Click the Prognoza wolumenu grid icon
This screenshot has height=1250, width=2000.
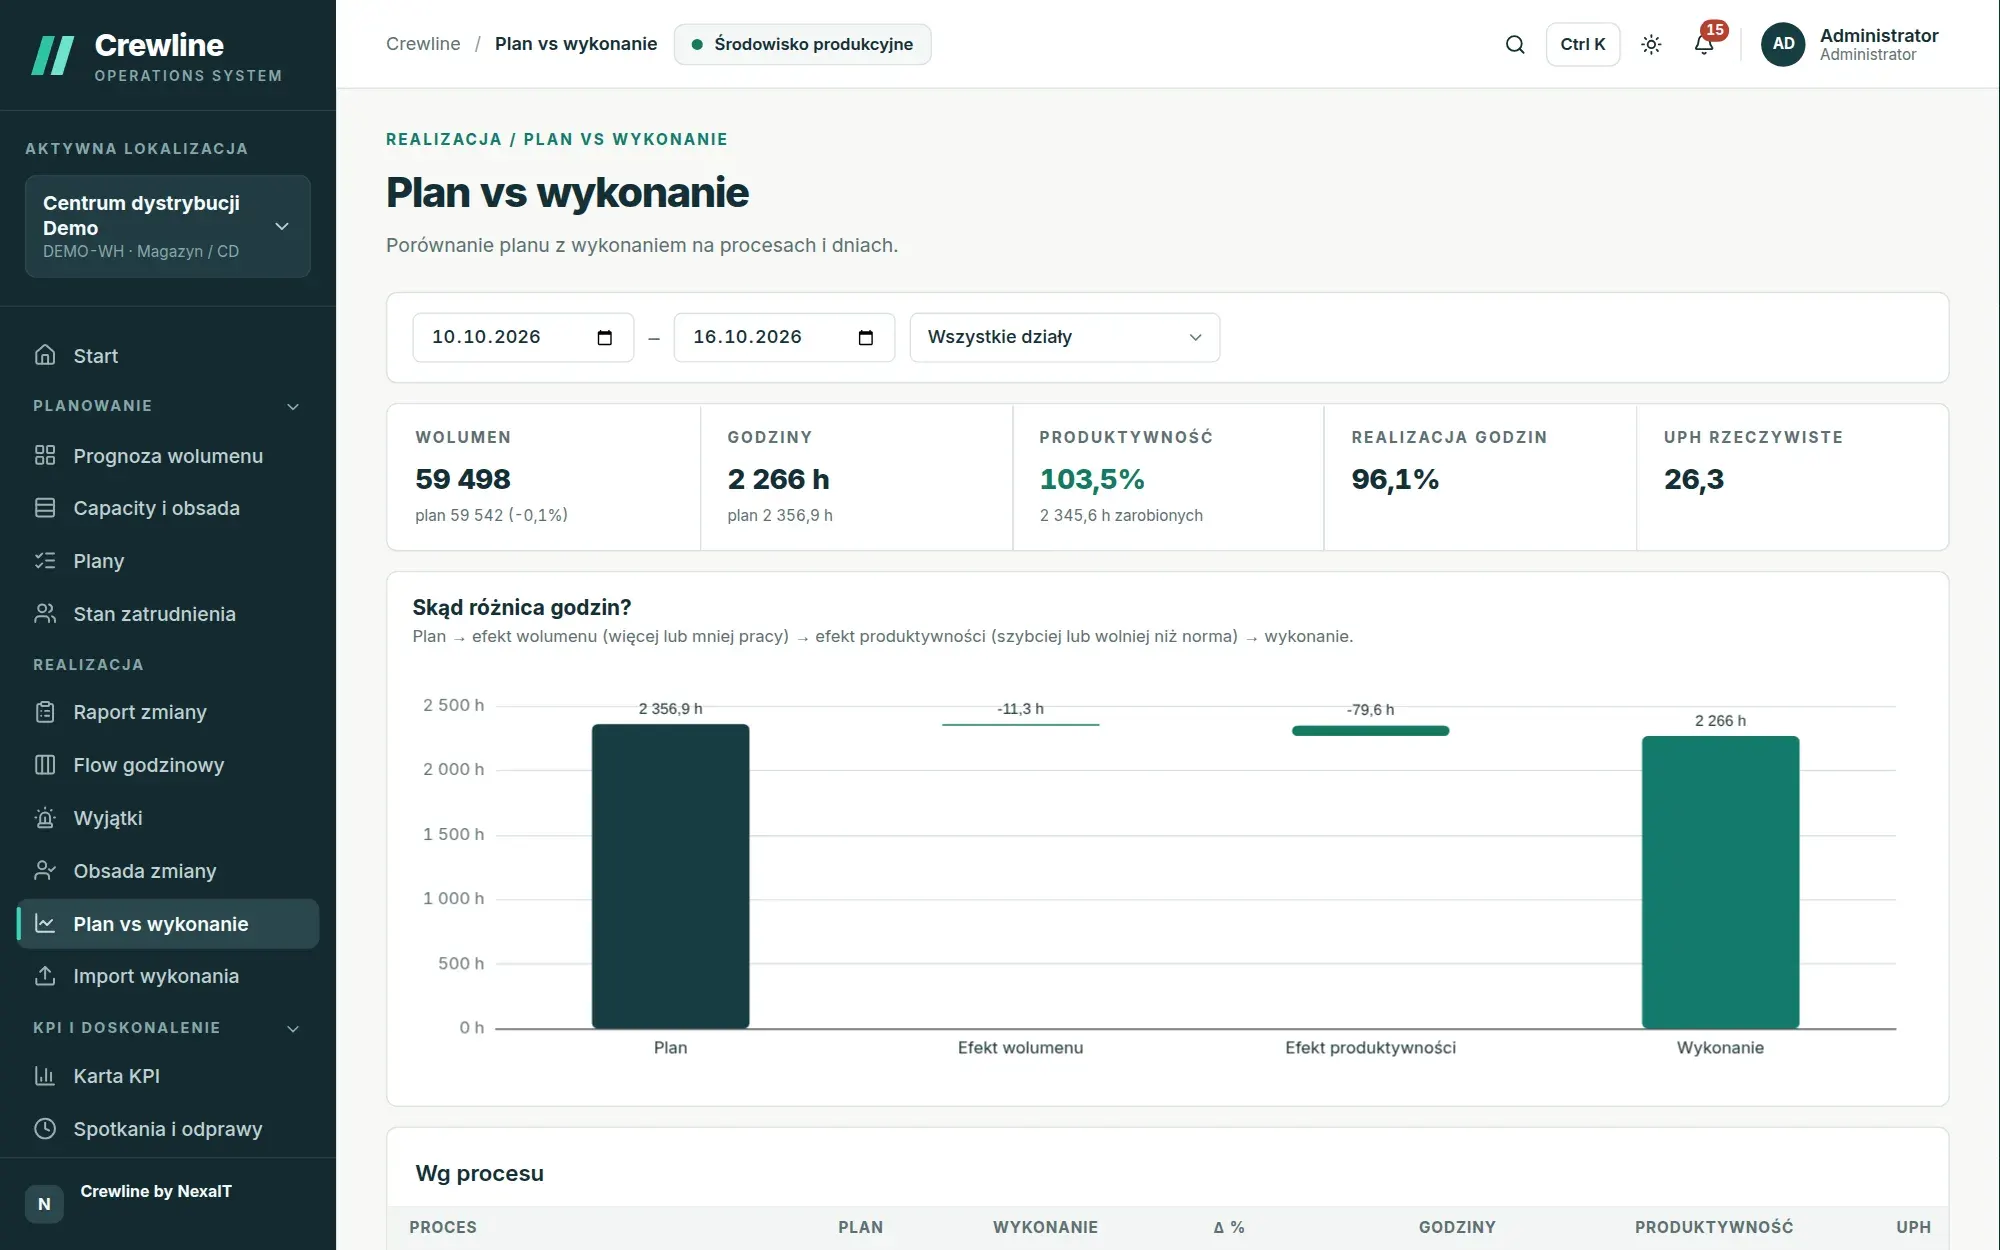[45, 456]
